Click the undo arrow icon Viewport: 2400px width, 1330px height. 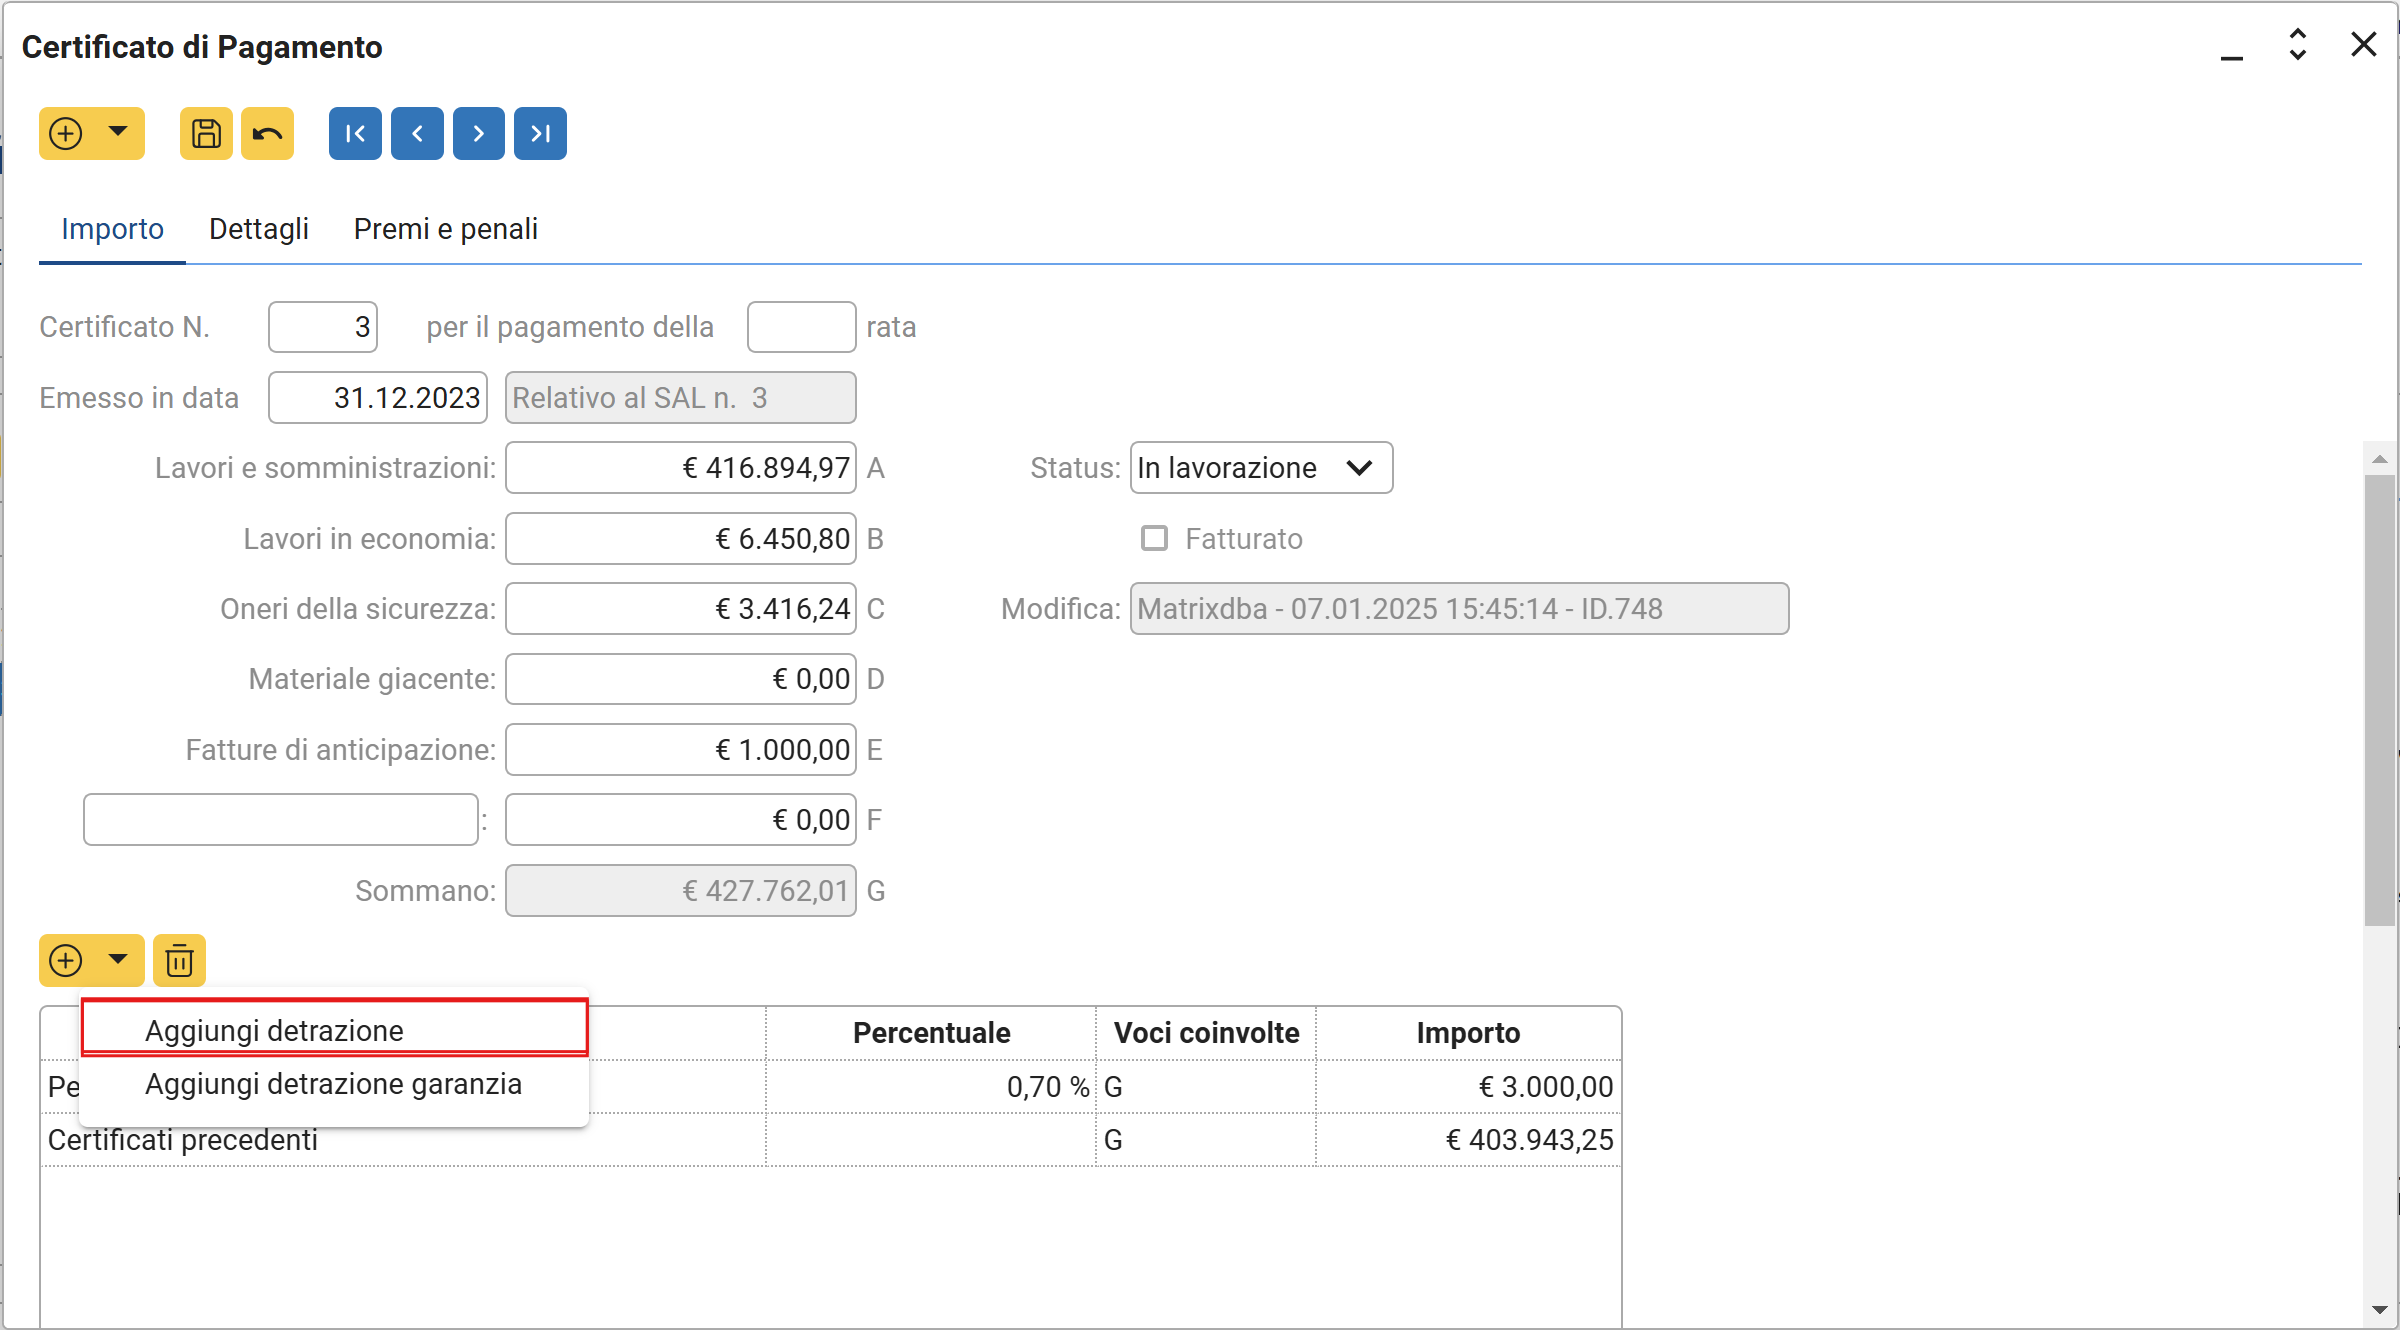click(x=267, y=133)
